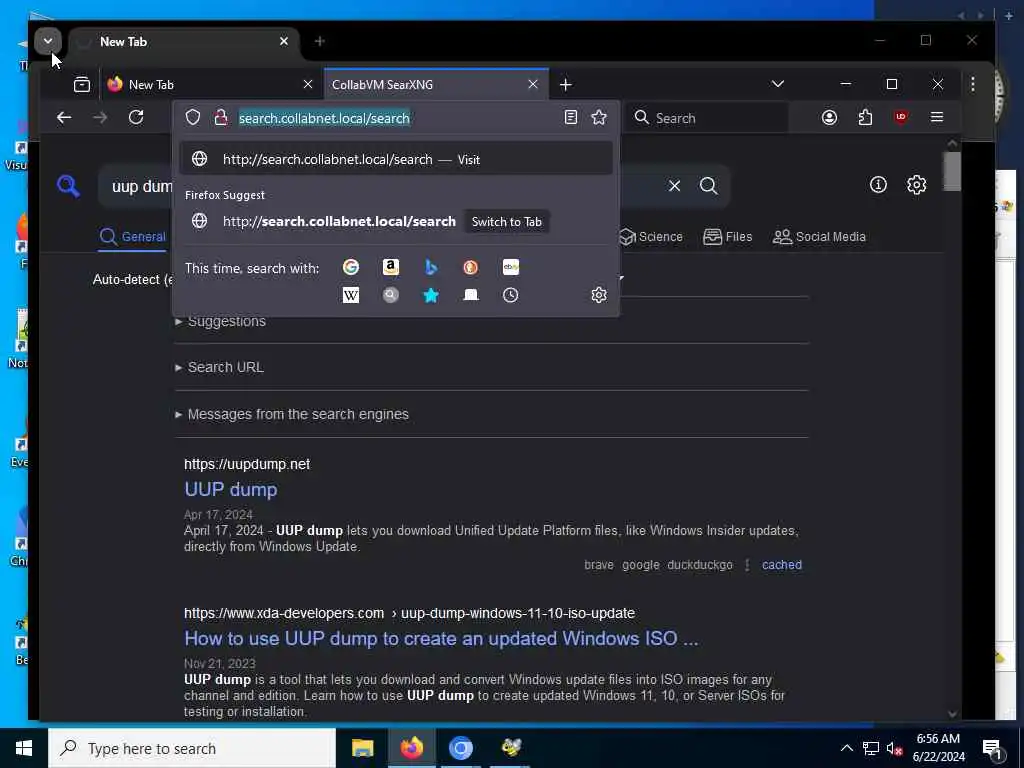This screenshot has height=768, width=1024.
Task: Search this time with Wikipedia icon
Action: tap(351, 295)
